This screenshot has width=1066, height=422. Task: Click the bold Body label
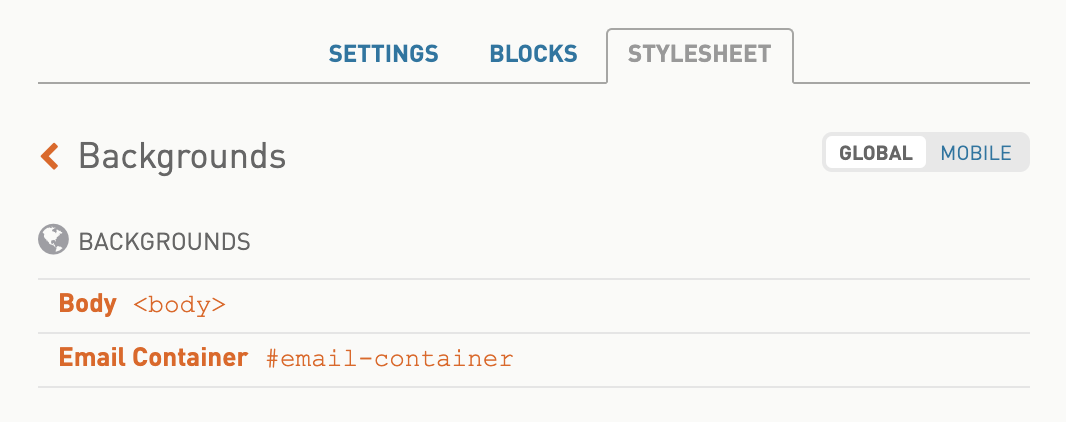pos(88,303)
